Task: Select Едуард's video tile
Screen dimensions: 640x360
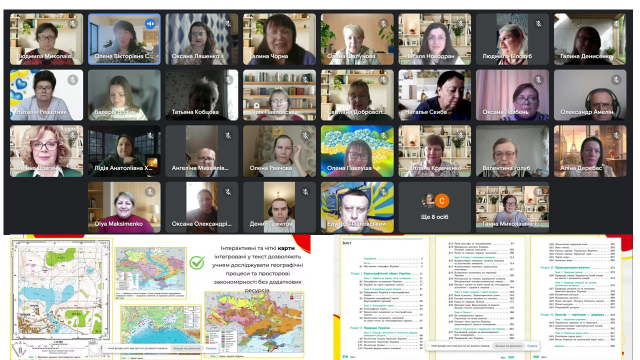Action: [357, 207]
